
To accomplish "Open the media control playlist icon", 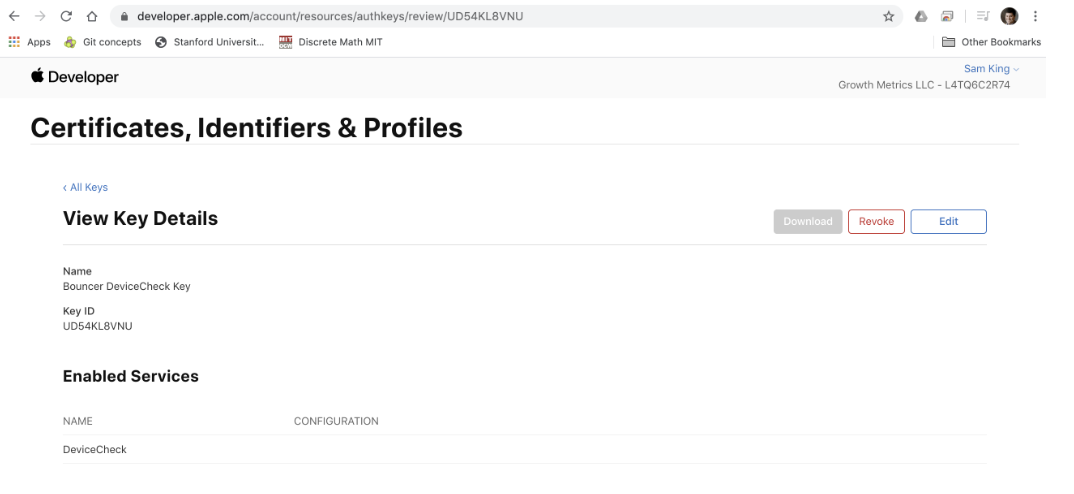I will tap(983, 16).
